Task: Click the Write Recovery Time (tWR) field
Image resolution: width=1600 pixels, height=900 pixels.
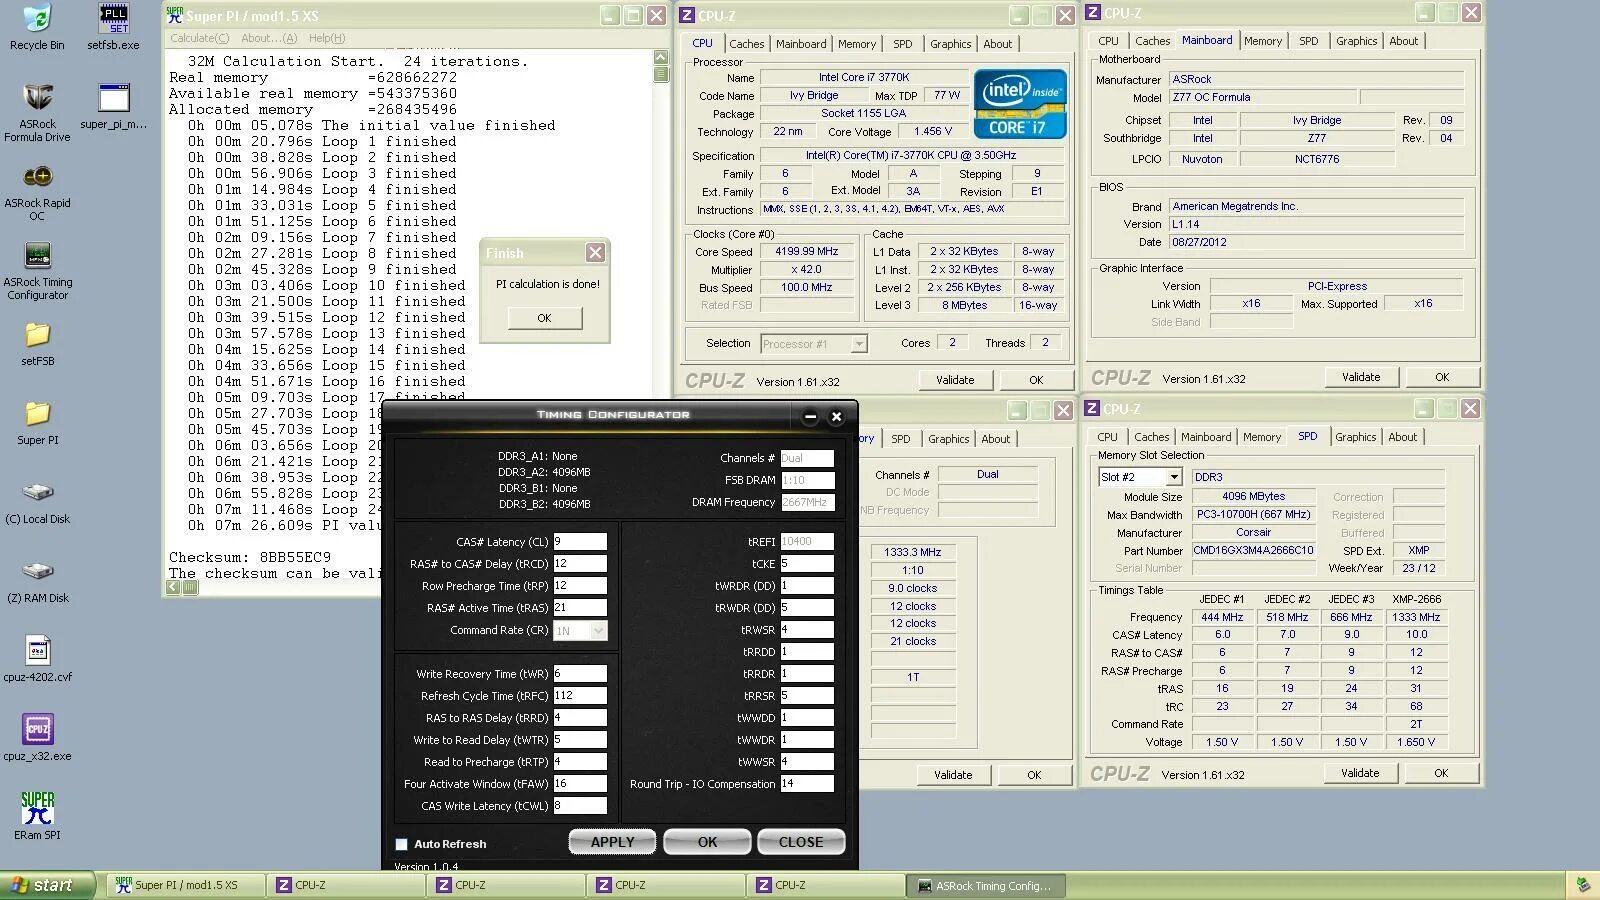Action: [x=580, y=673]
